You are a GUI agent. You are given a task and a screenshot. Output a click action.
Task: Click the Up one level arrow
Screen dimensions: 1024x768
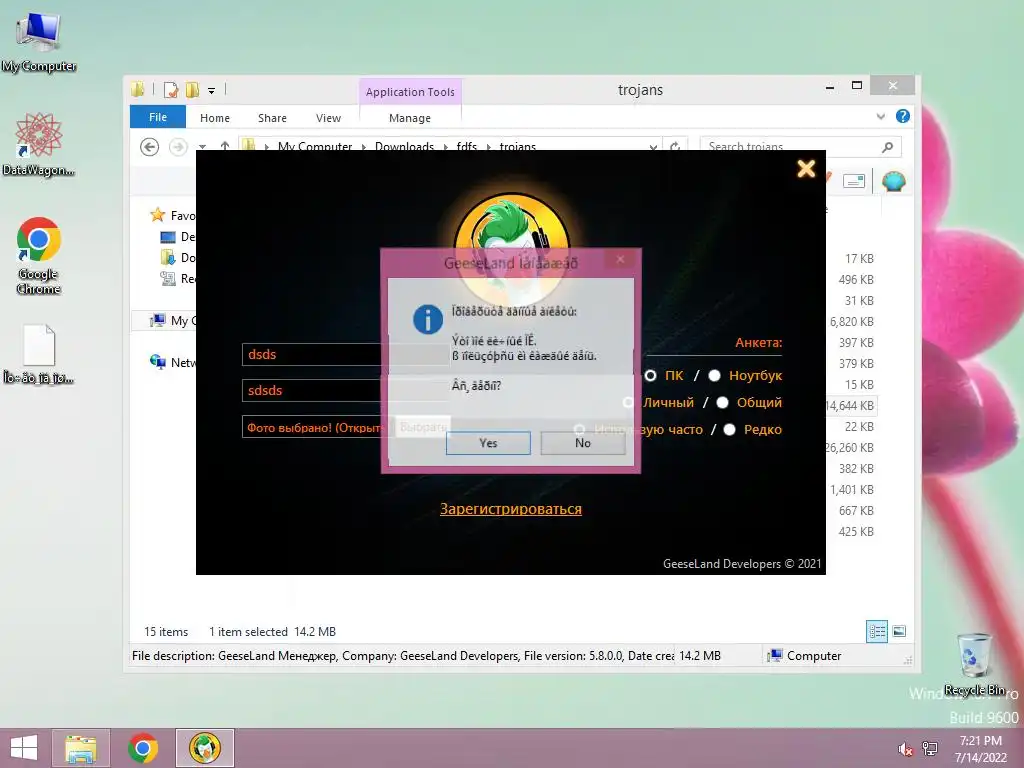point(225,146)
